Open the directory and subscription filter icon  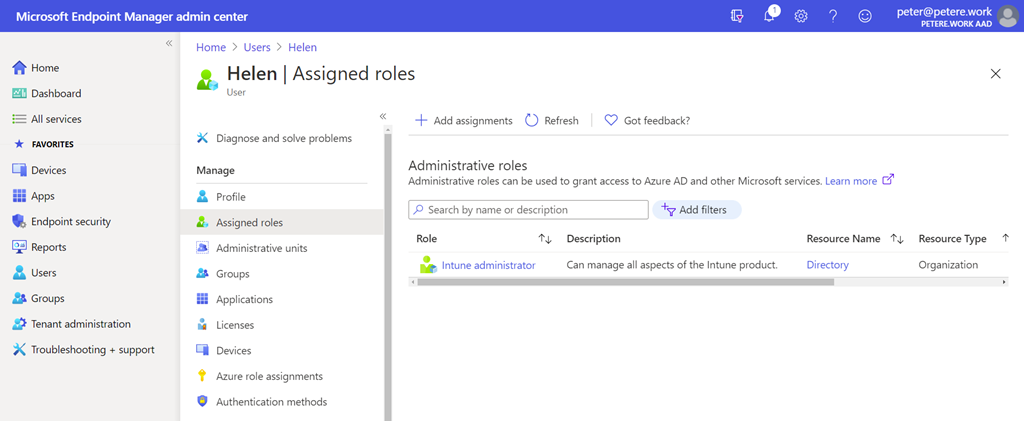click(738, 17)
